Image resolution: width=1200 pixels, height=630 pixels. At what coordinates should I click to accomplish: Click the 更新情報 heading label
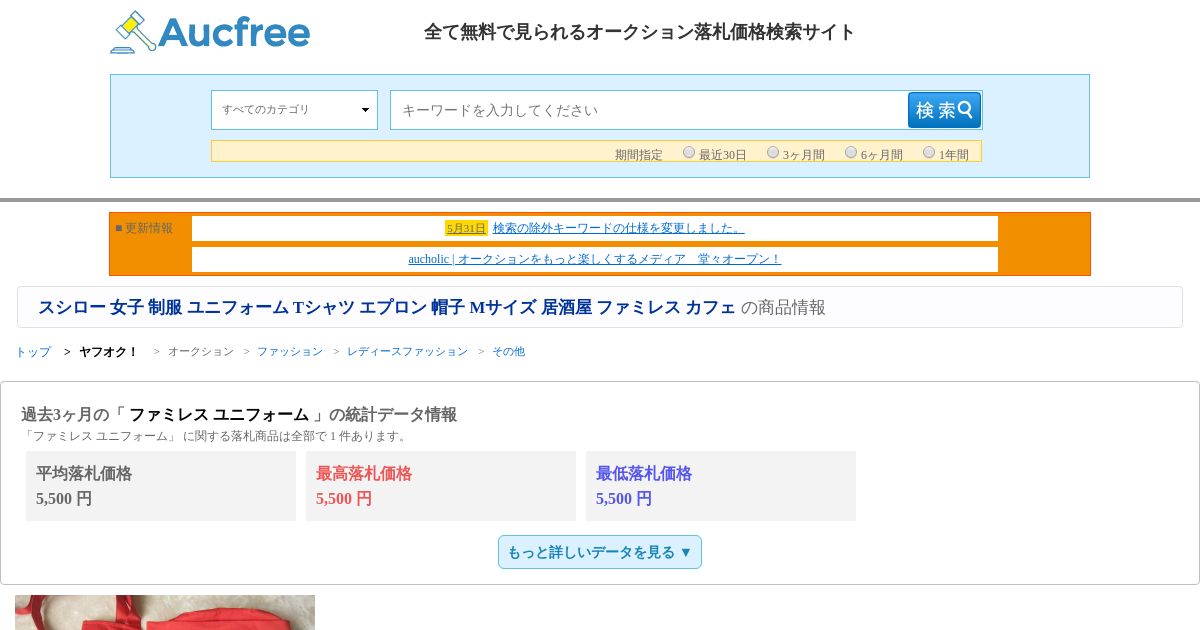pos(144,228)
